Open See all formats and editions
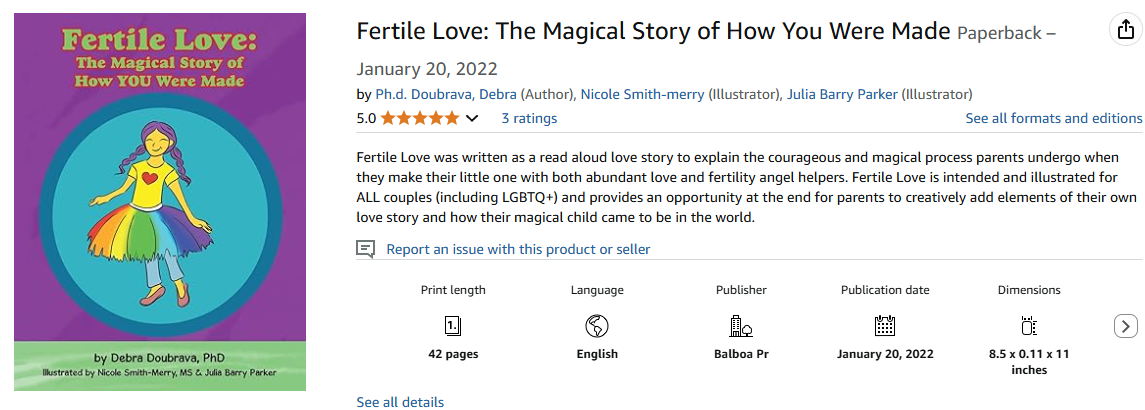 tap(1053, 118)
